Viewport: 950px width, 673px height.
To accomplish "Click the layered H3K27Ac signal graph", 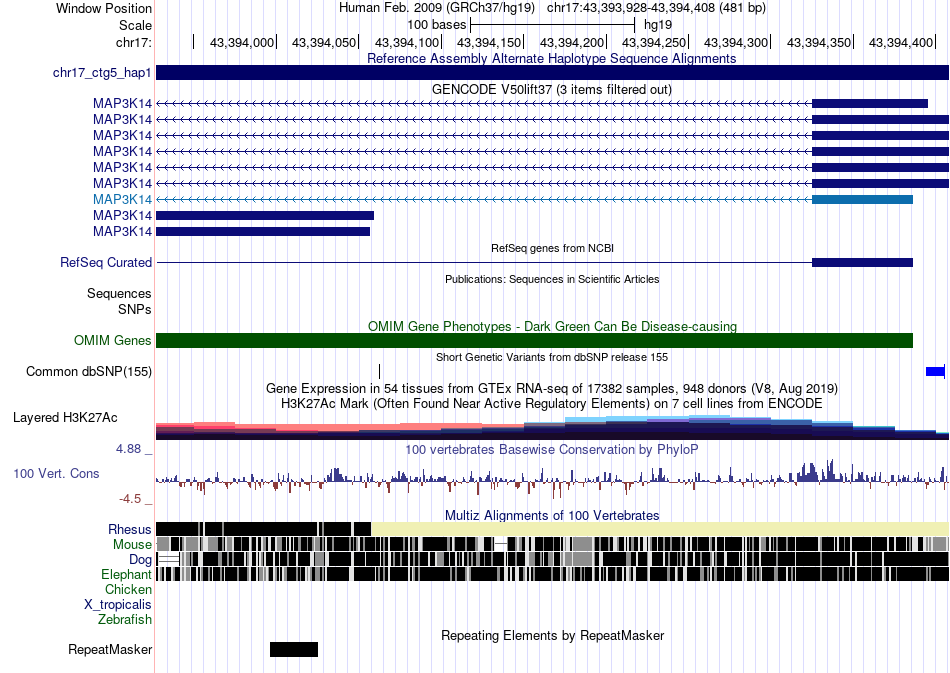I will point(553,427).
